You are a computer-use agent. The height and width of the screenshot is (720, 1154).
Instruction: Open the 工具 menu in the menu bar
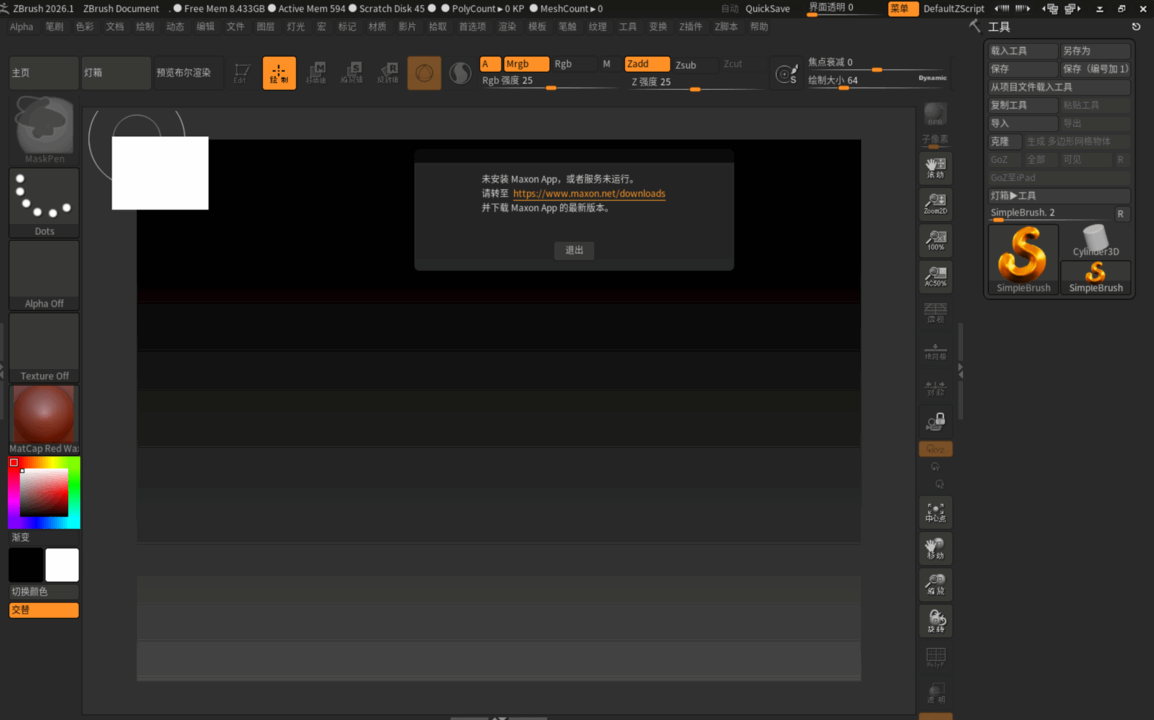628,26
